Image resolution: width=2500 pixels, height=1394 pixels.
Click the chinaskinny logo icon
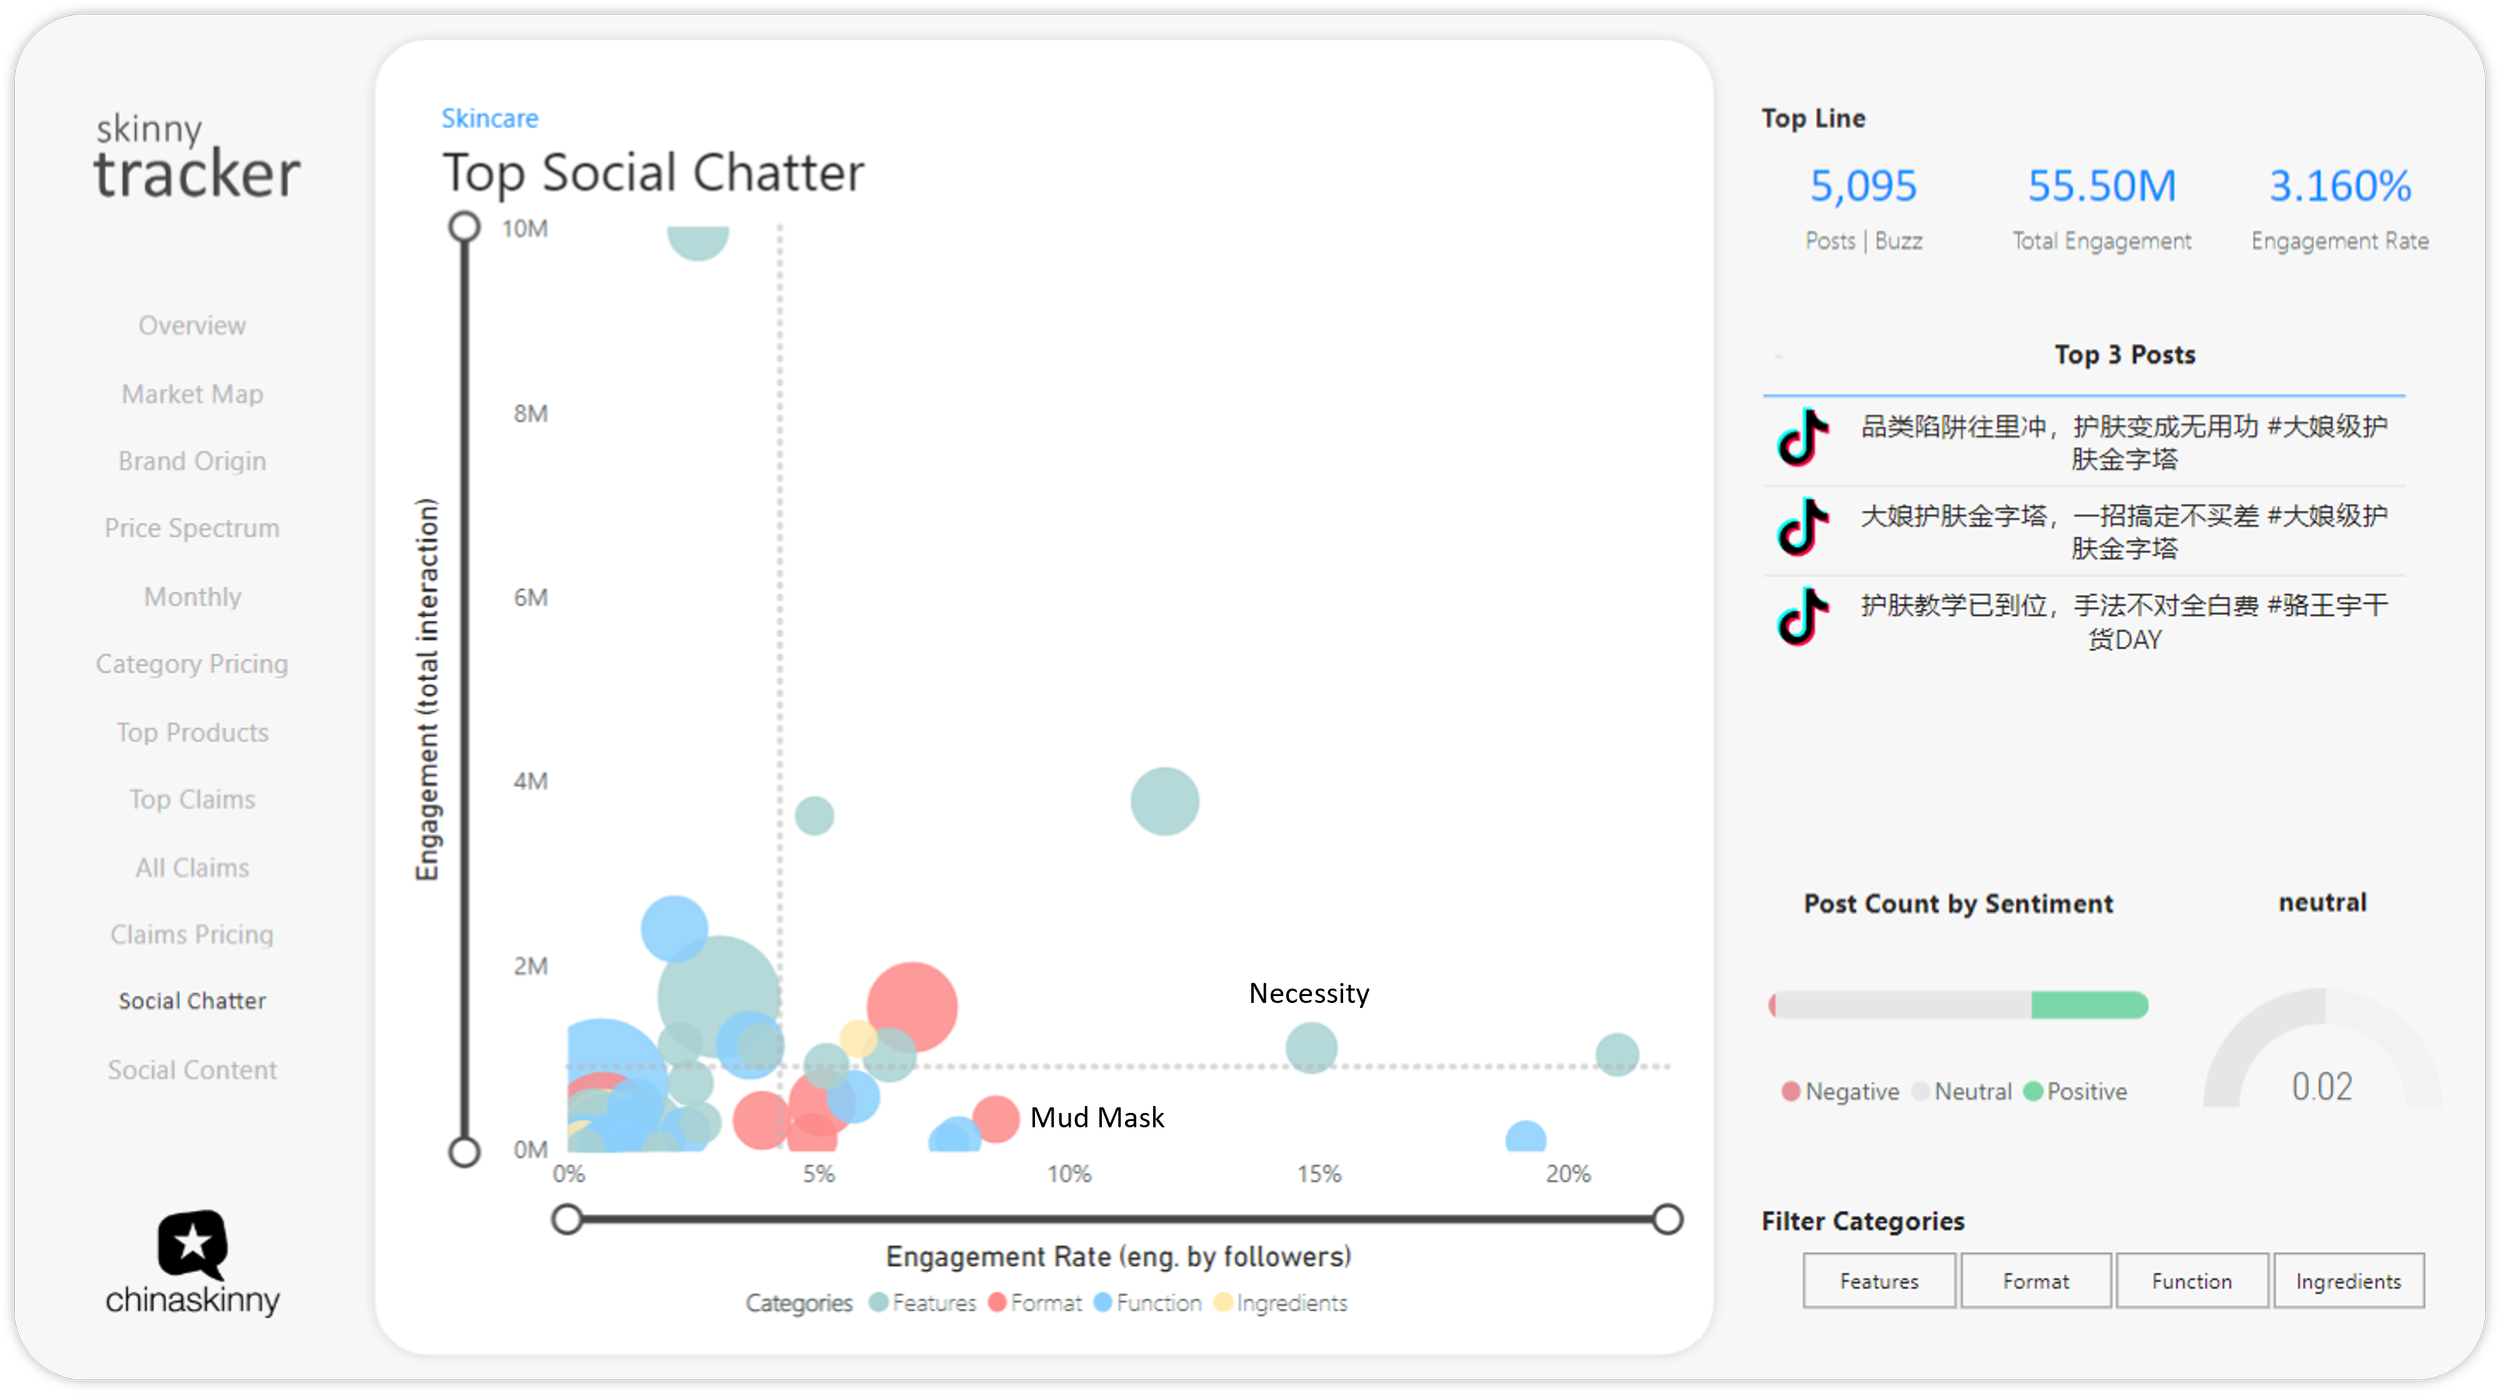[x=192, y=1244]
